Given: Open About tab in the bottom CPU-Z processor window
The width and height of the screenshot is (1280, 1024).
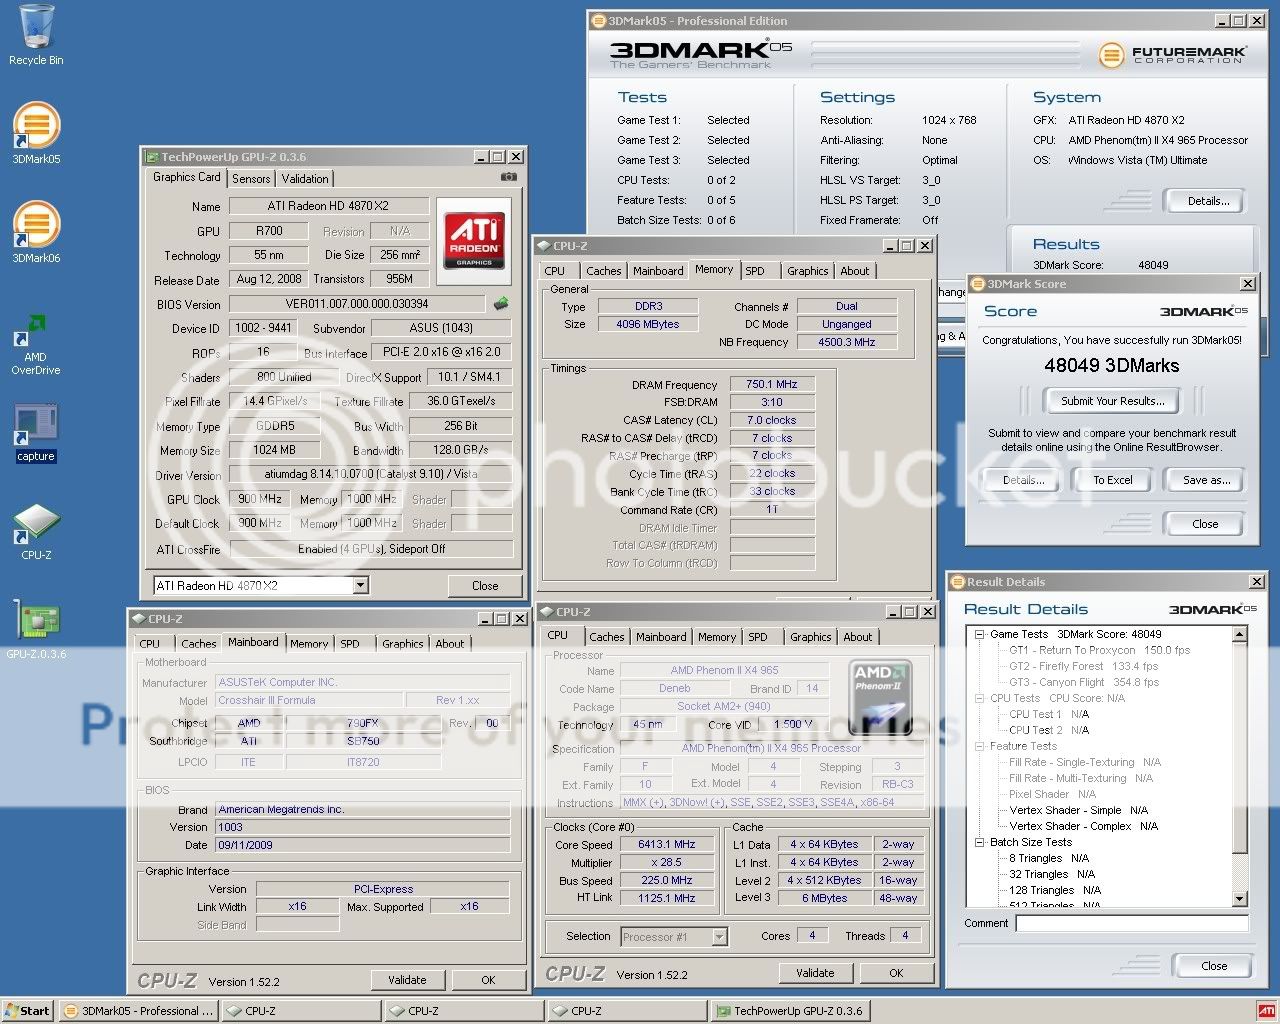Looking at the screenshot, I should point(857,637).
